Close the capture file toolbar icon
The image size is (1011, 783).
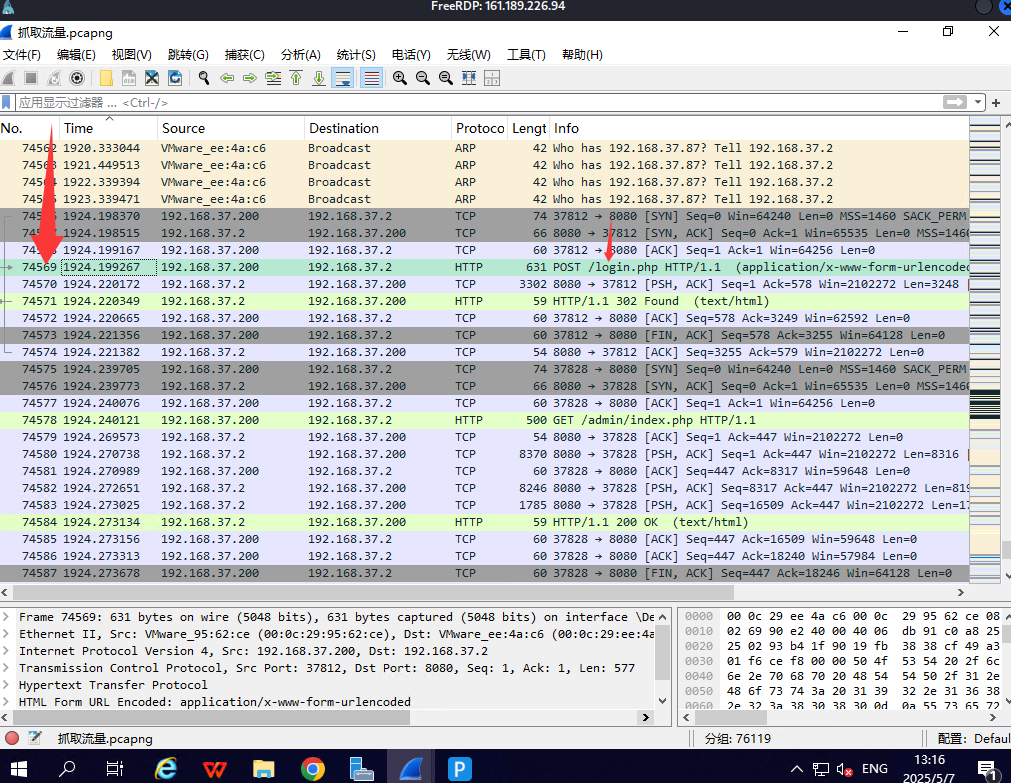point(152,78)
